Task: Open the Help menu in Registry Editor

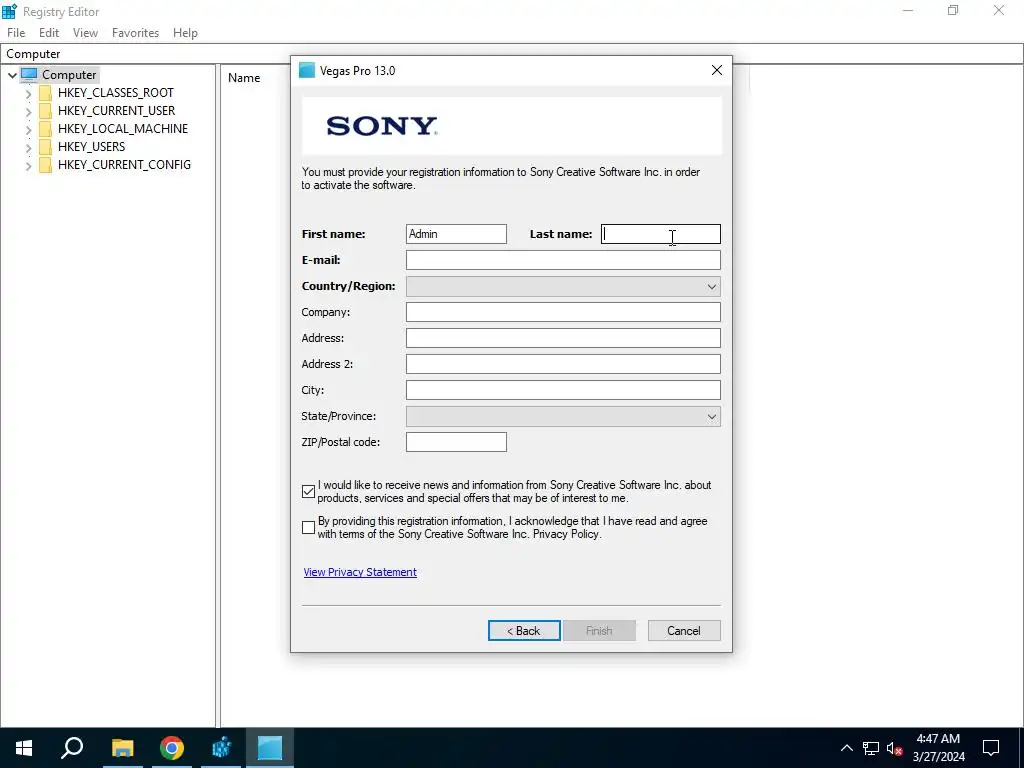Action: [x=185, y=33]
